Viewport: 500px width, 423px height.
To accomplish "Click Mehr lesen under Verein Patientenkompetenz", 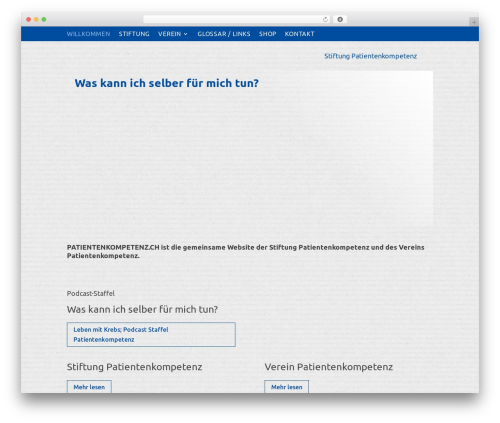I will pos(286,387).
